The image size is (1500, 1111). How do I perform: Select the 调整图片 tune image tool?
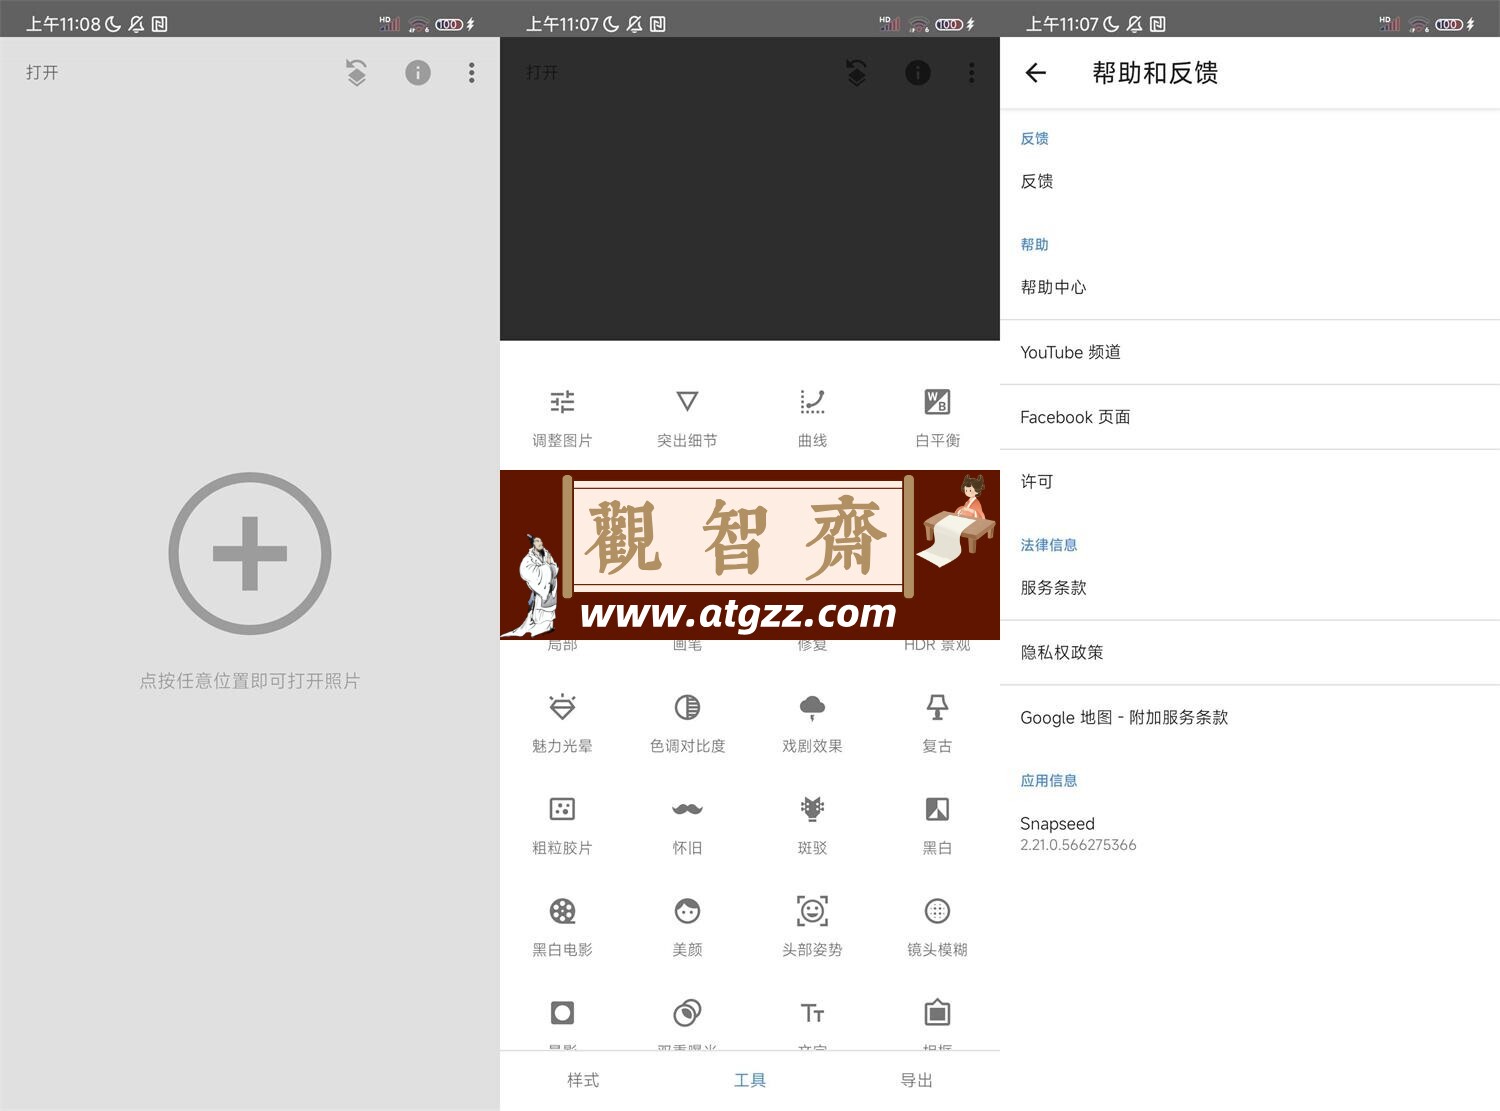[x=562, y=419]
